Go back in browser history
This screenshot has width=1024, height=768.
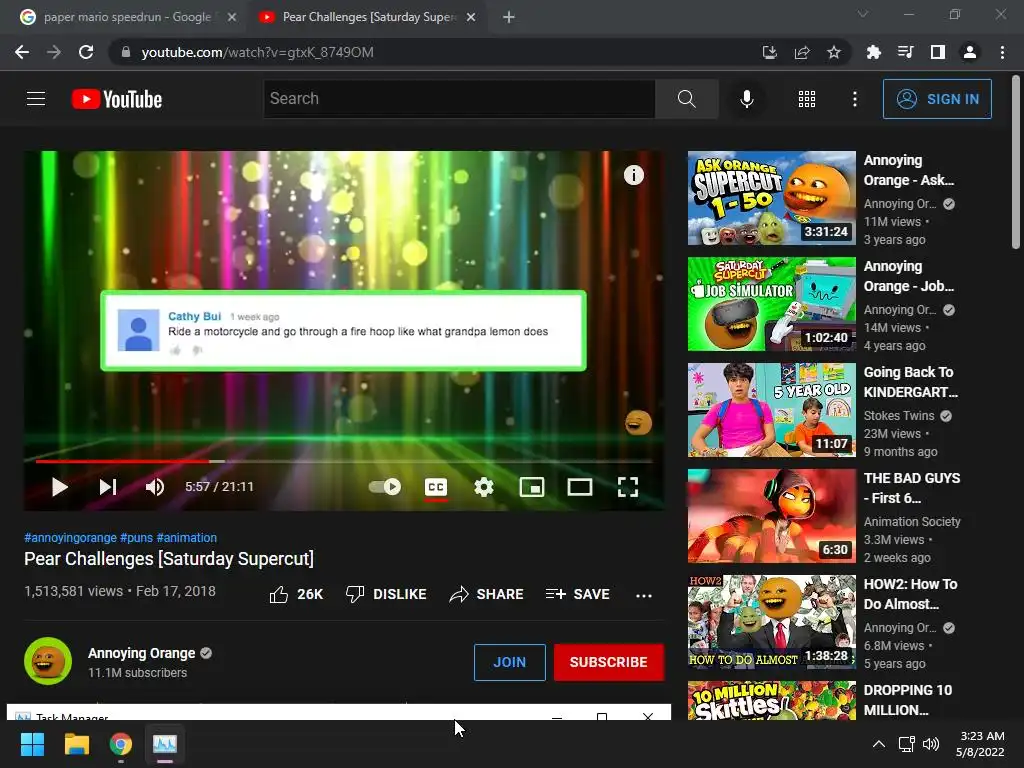[22, 52]
